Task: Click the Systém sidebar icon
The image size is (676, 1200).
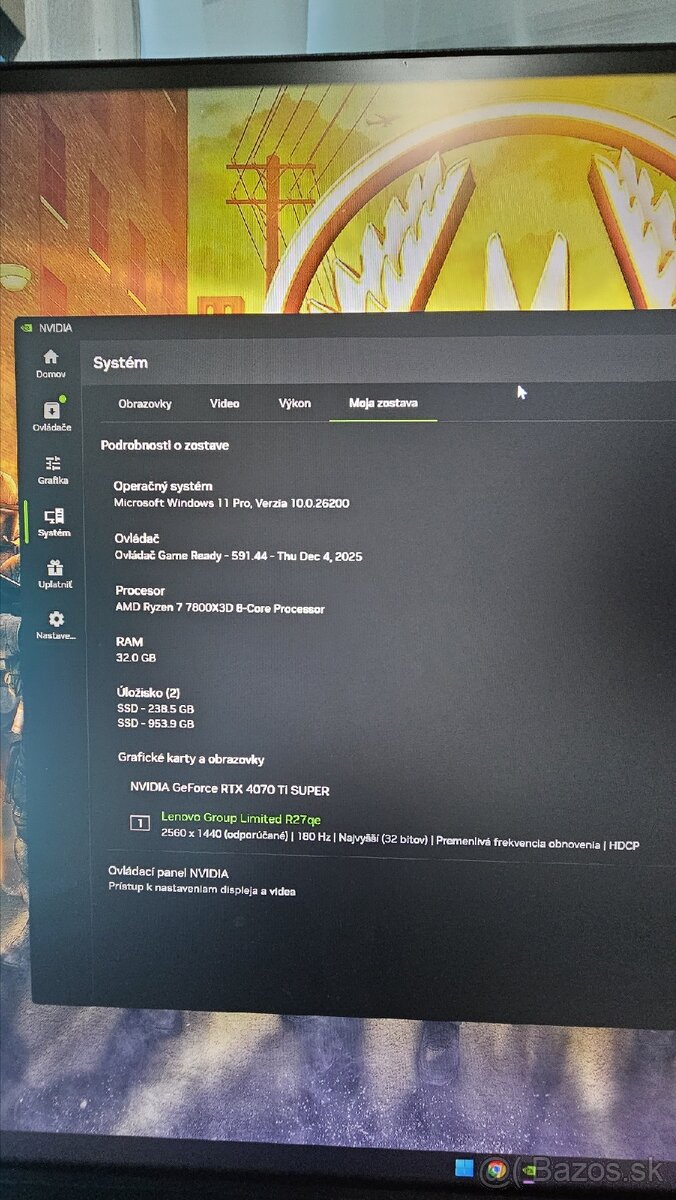Action: pos(54,517)
